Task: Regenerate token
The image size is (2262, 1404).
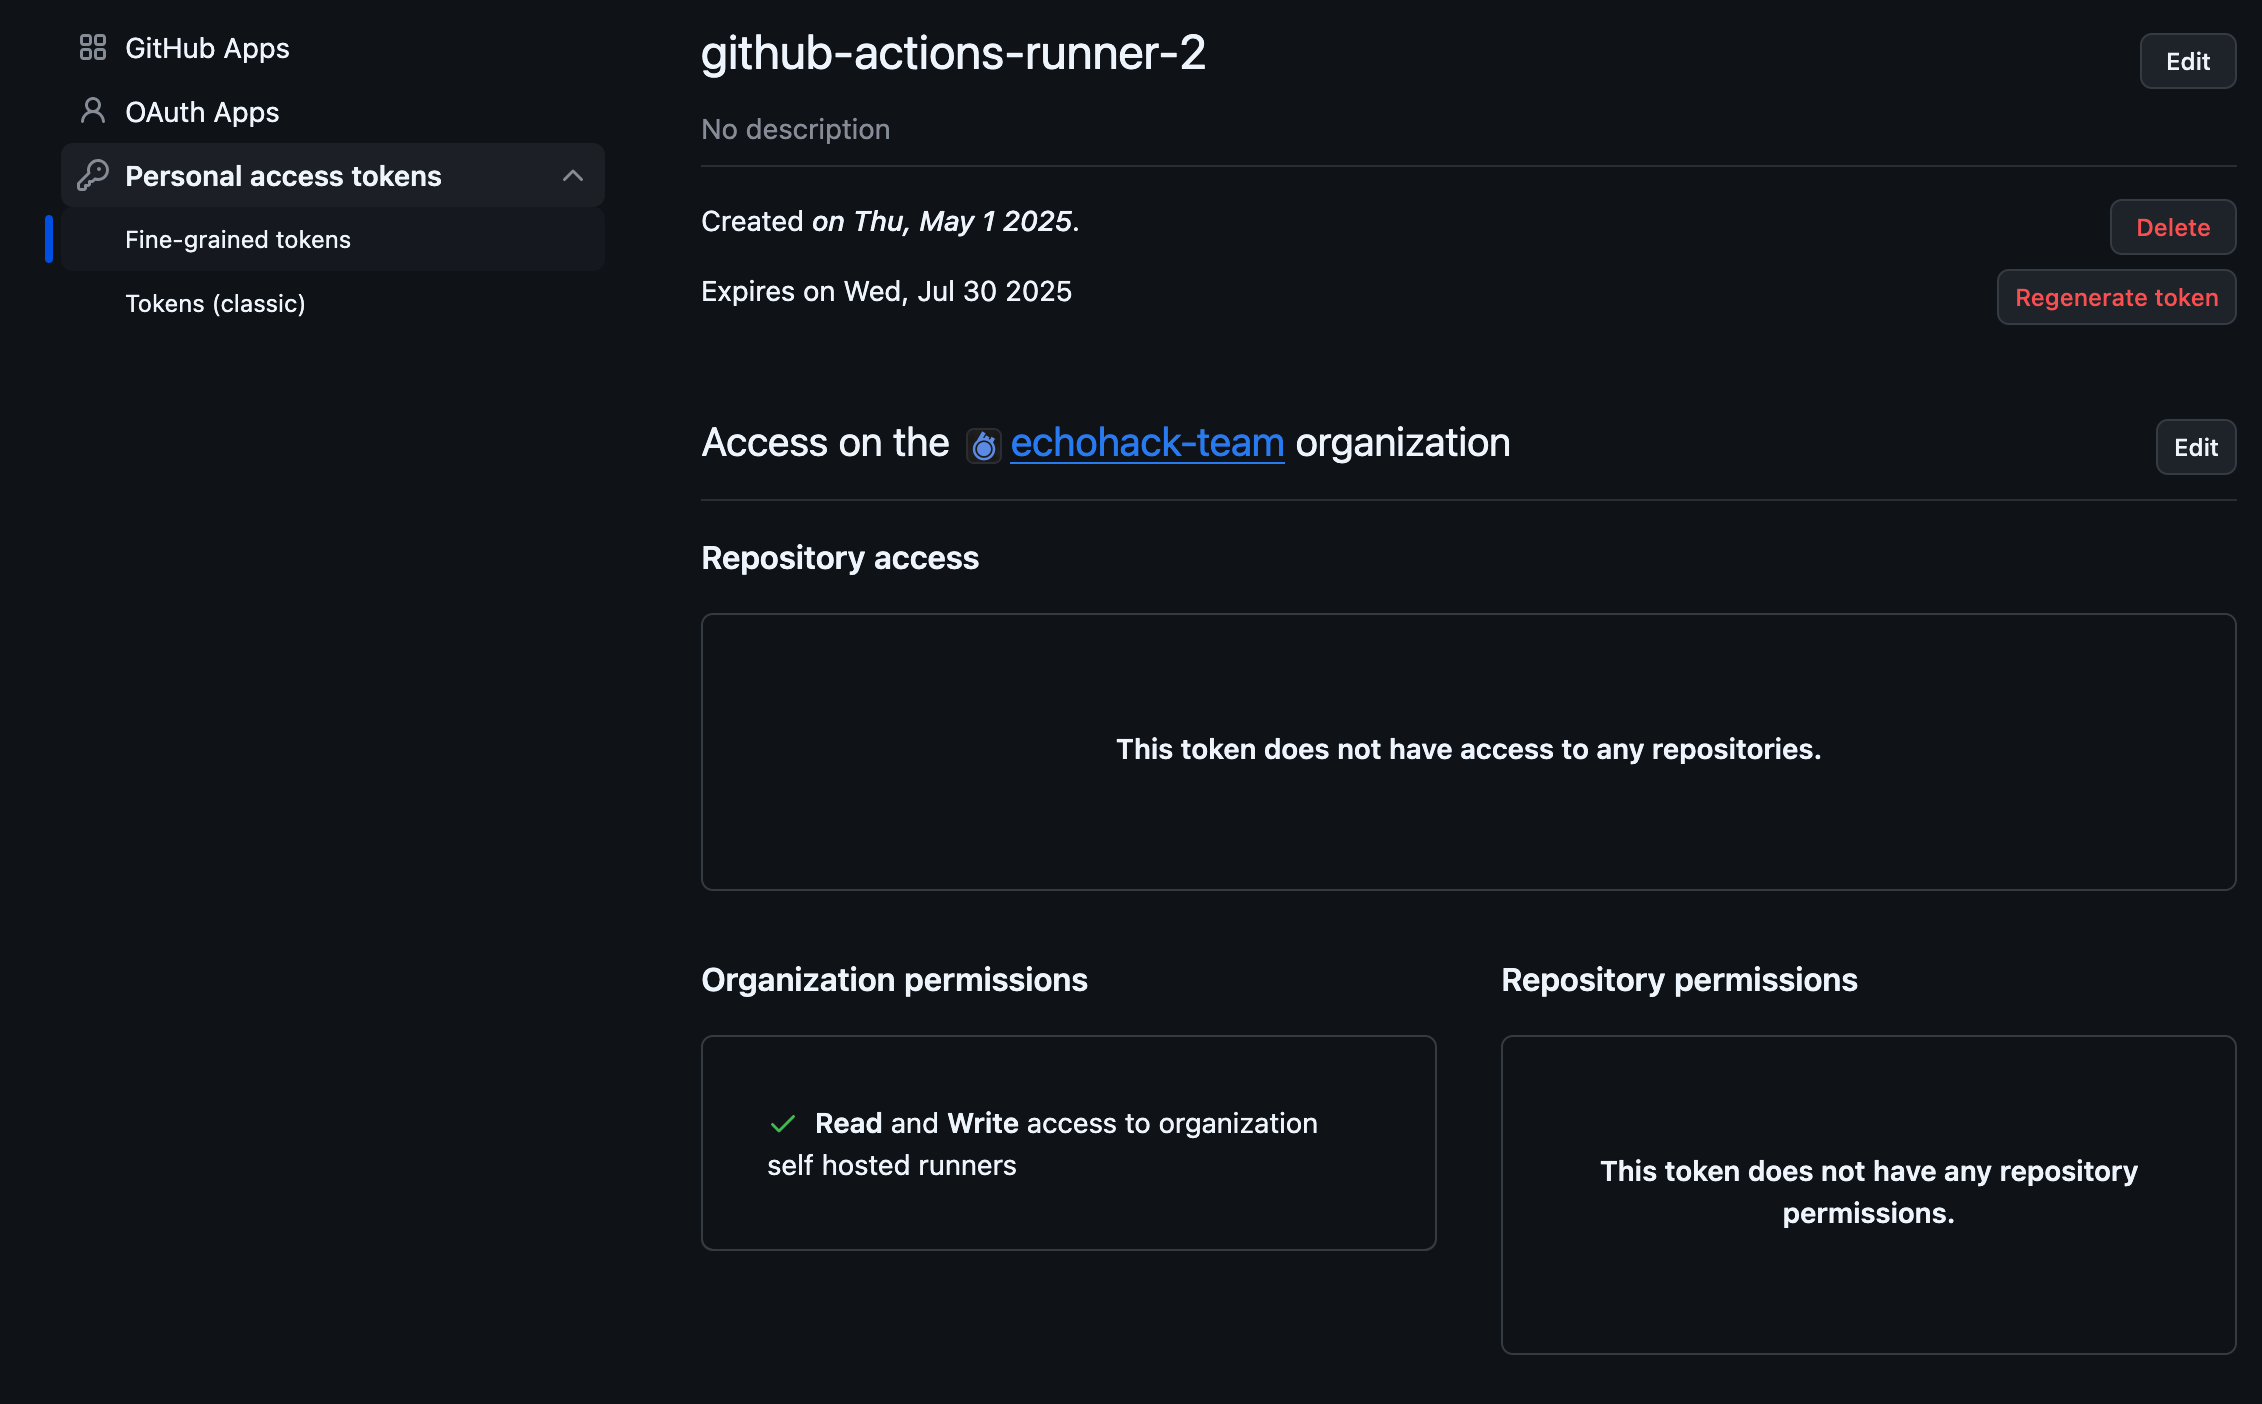Action: (2117, 298)
